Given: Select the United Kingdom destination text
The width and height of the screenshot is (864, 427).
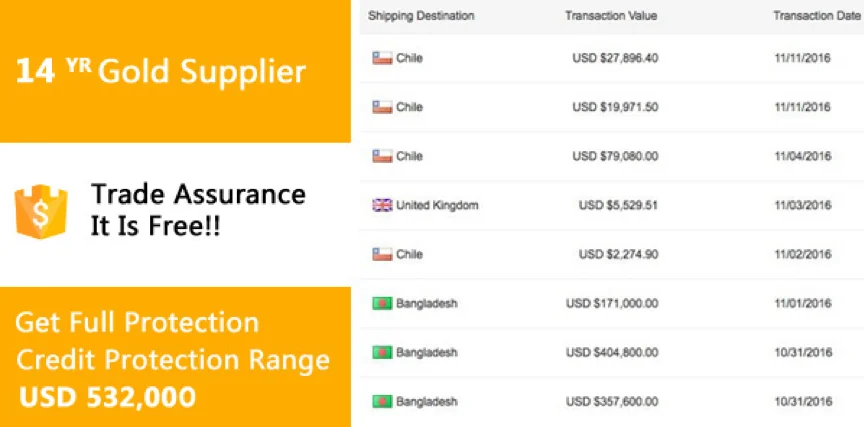Looking at the screenshot, I should (x=437, y=205).
